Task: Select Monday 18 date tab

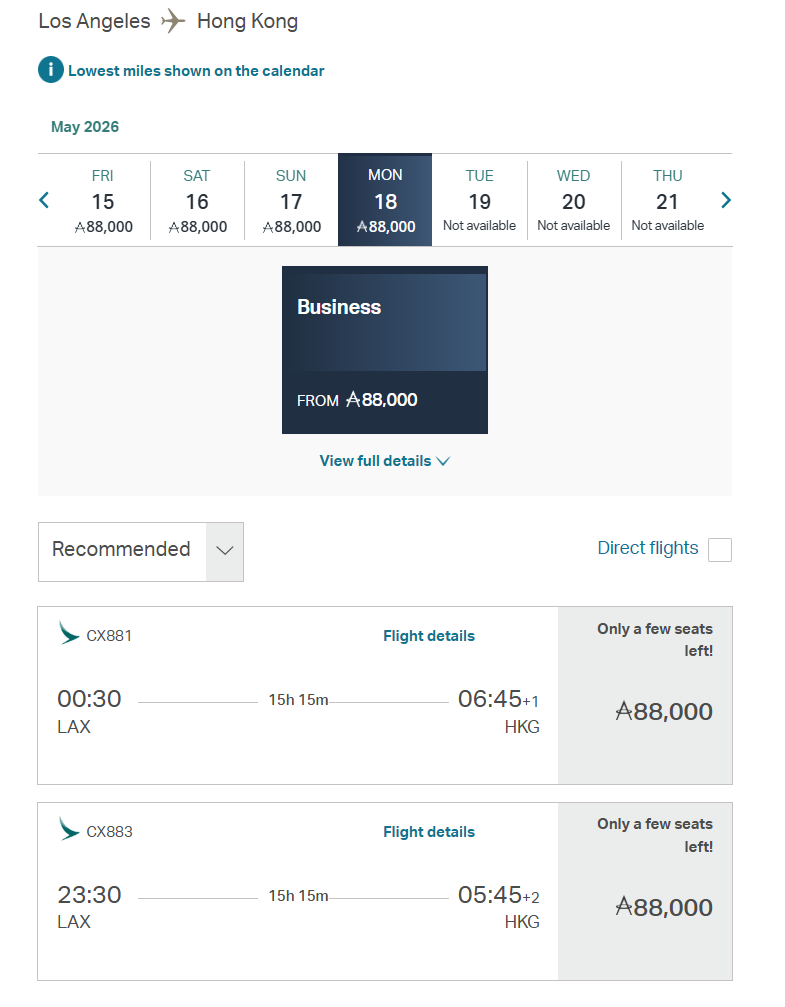Action: point(385,200)
